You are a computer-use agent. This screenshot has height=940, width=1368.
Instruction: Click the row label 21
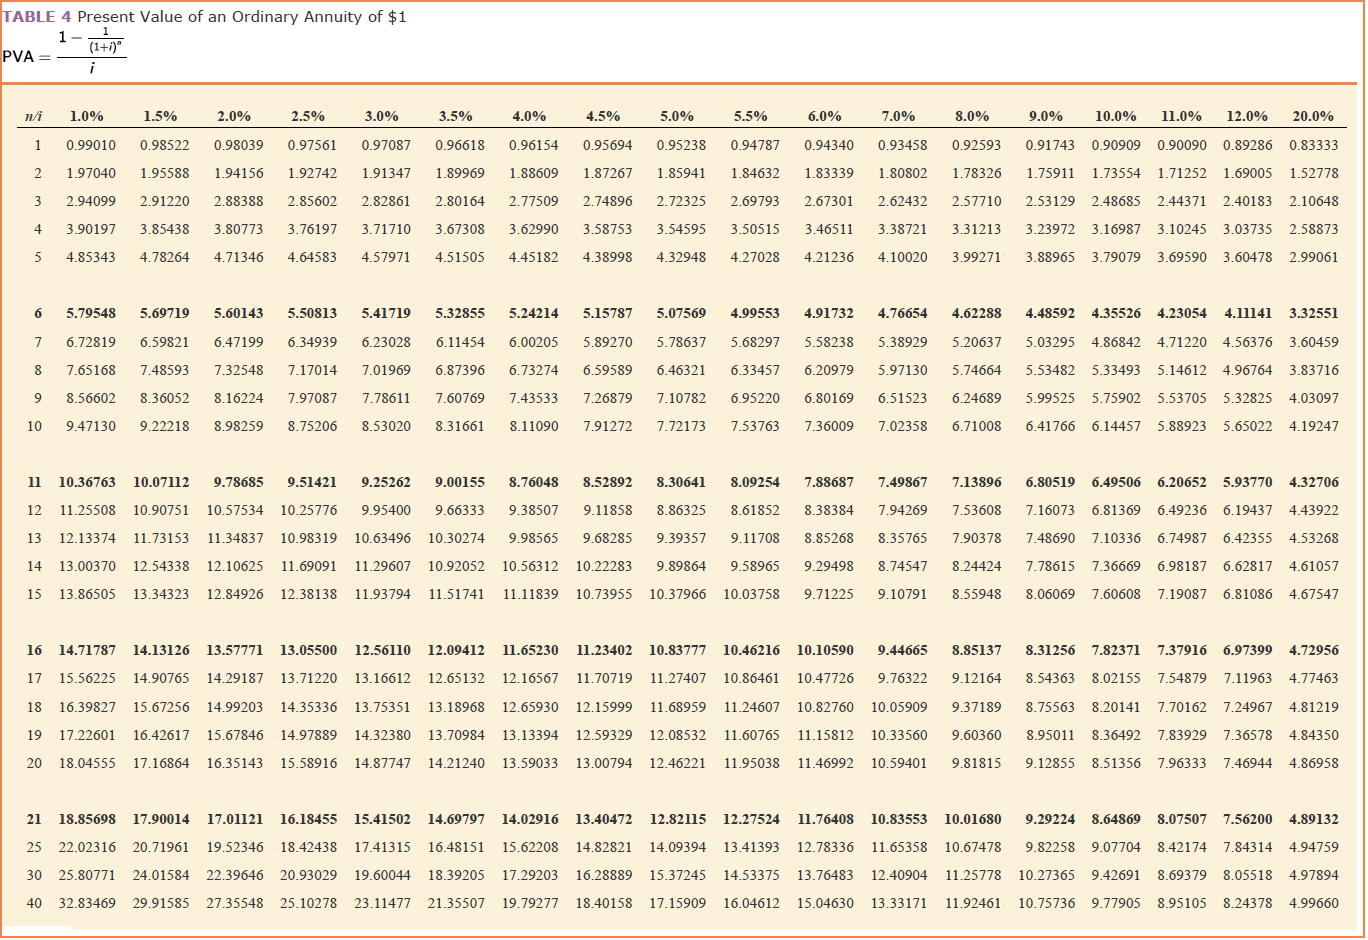coord(34,819)
